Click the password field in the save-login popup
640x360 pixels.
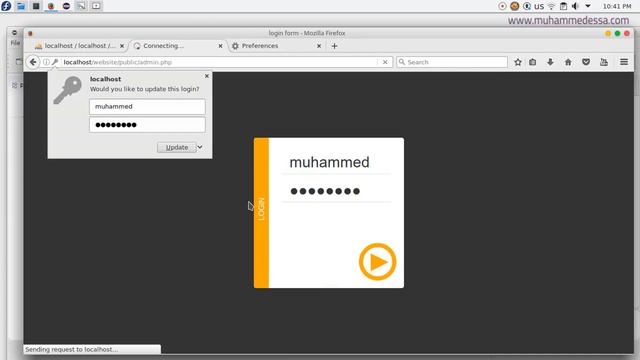pos(147,125)
